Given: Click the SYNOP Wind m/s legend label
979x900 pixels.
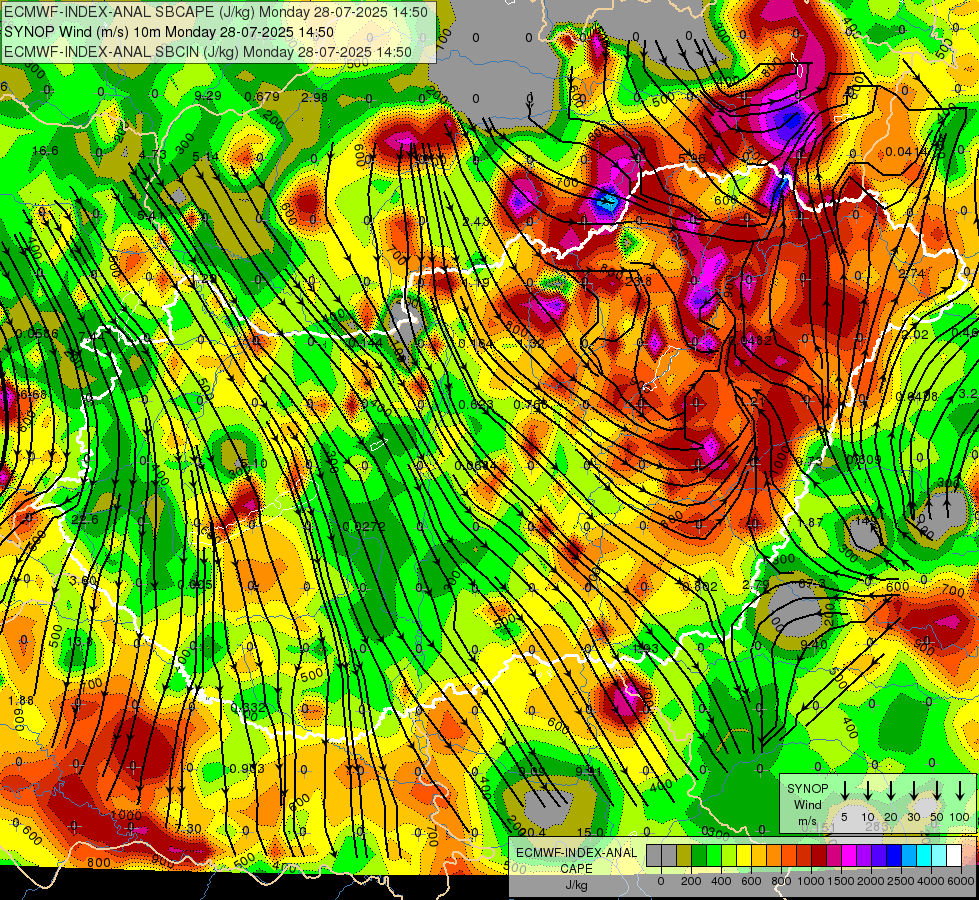Looking at the screenshot, I should (x=807, y=804).
